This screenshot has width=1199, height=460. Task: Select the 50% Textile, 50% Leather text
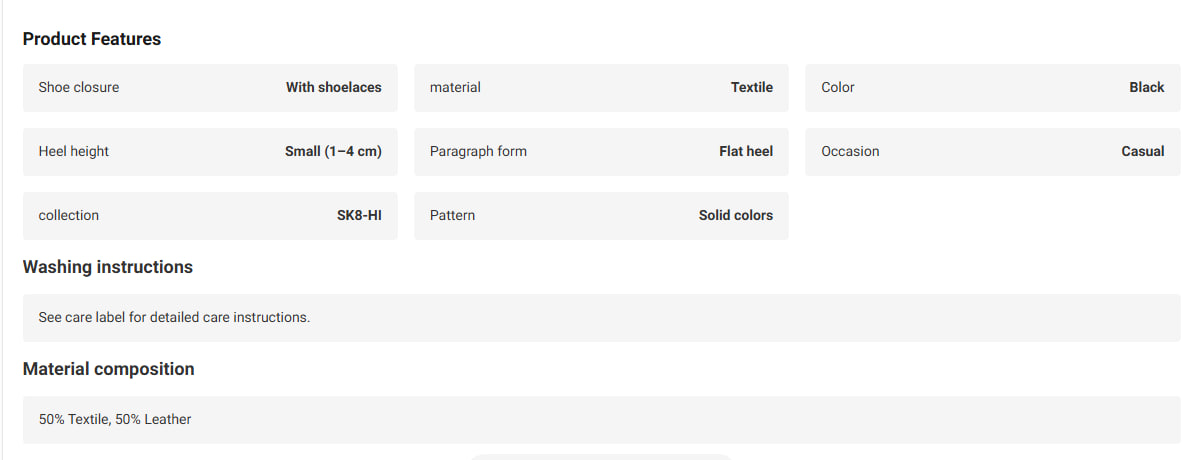[115, 420]
